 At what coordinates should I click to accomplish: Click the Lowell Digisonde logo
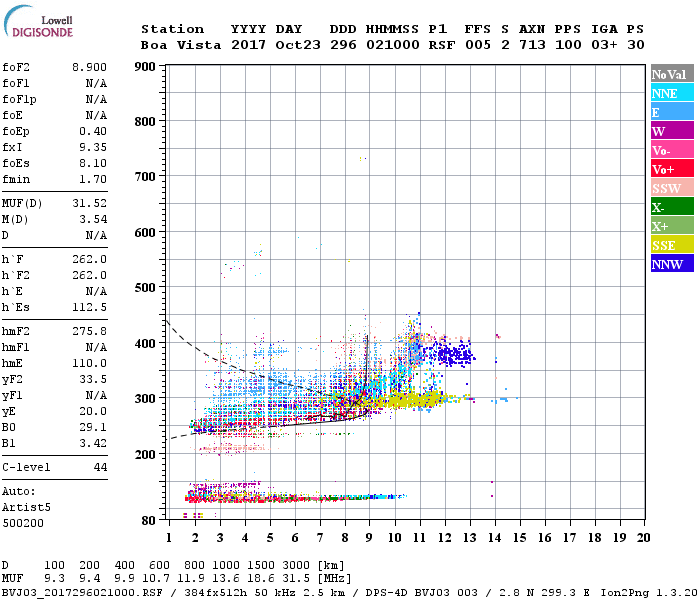coord(38,21)
